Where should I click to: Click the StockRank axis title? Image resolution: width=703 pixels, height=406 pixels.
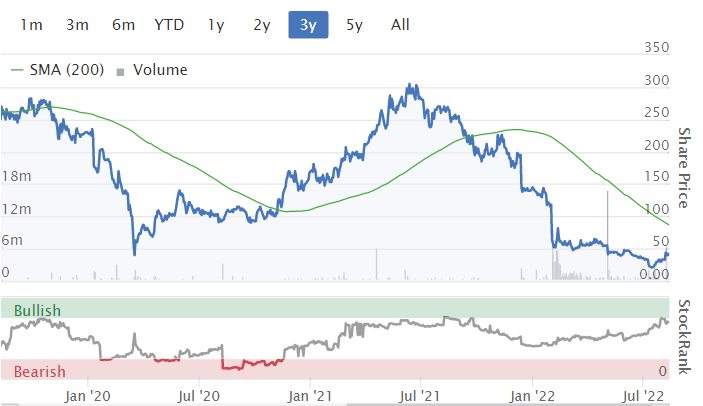pyautogui.click(x=686, y=338)
